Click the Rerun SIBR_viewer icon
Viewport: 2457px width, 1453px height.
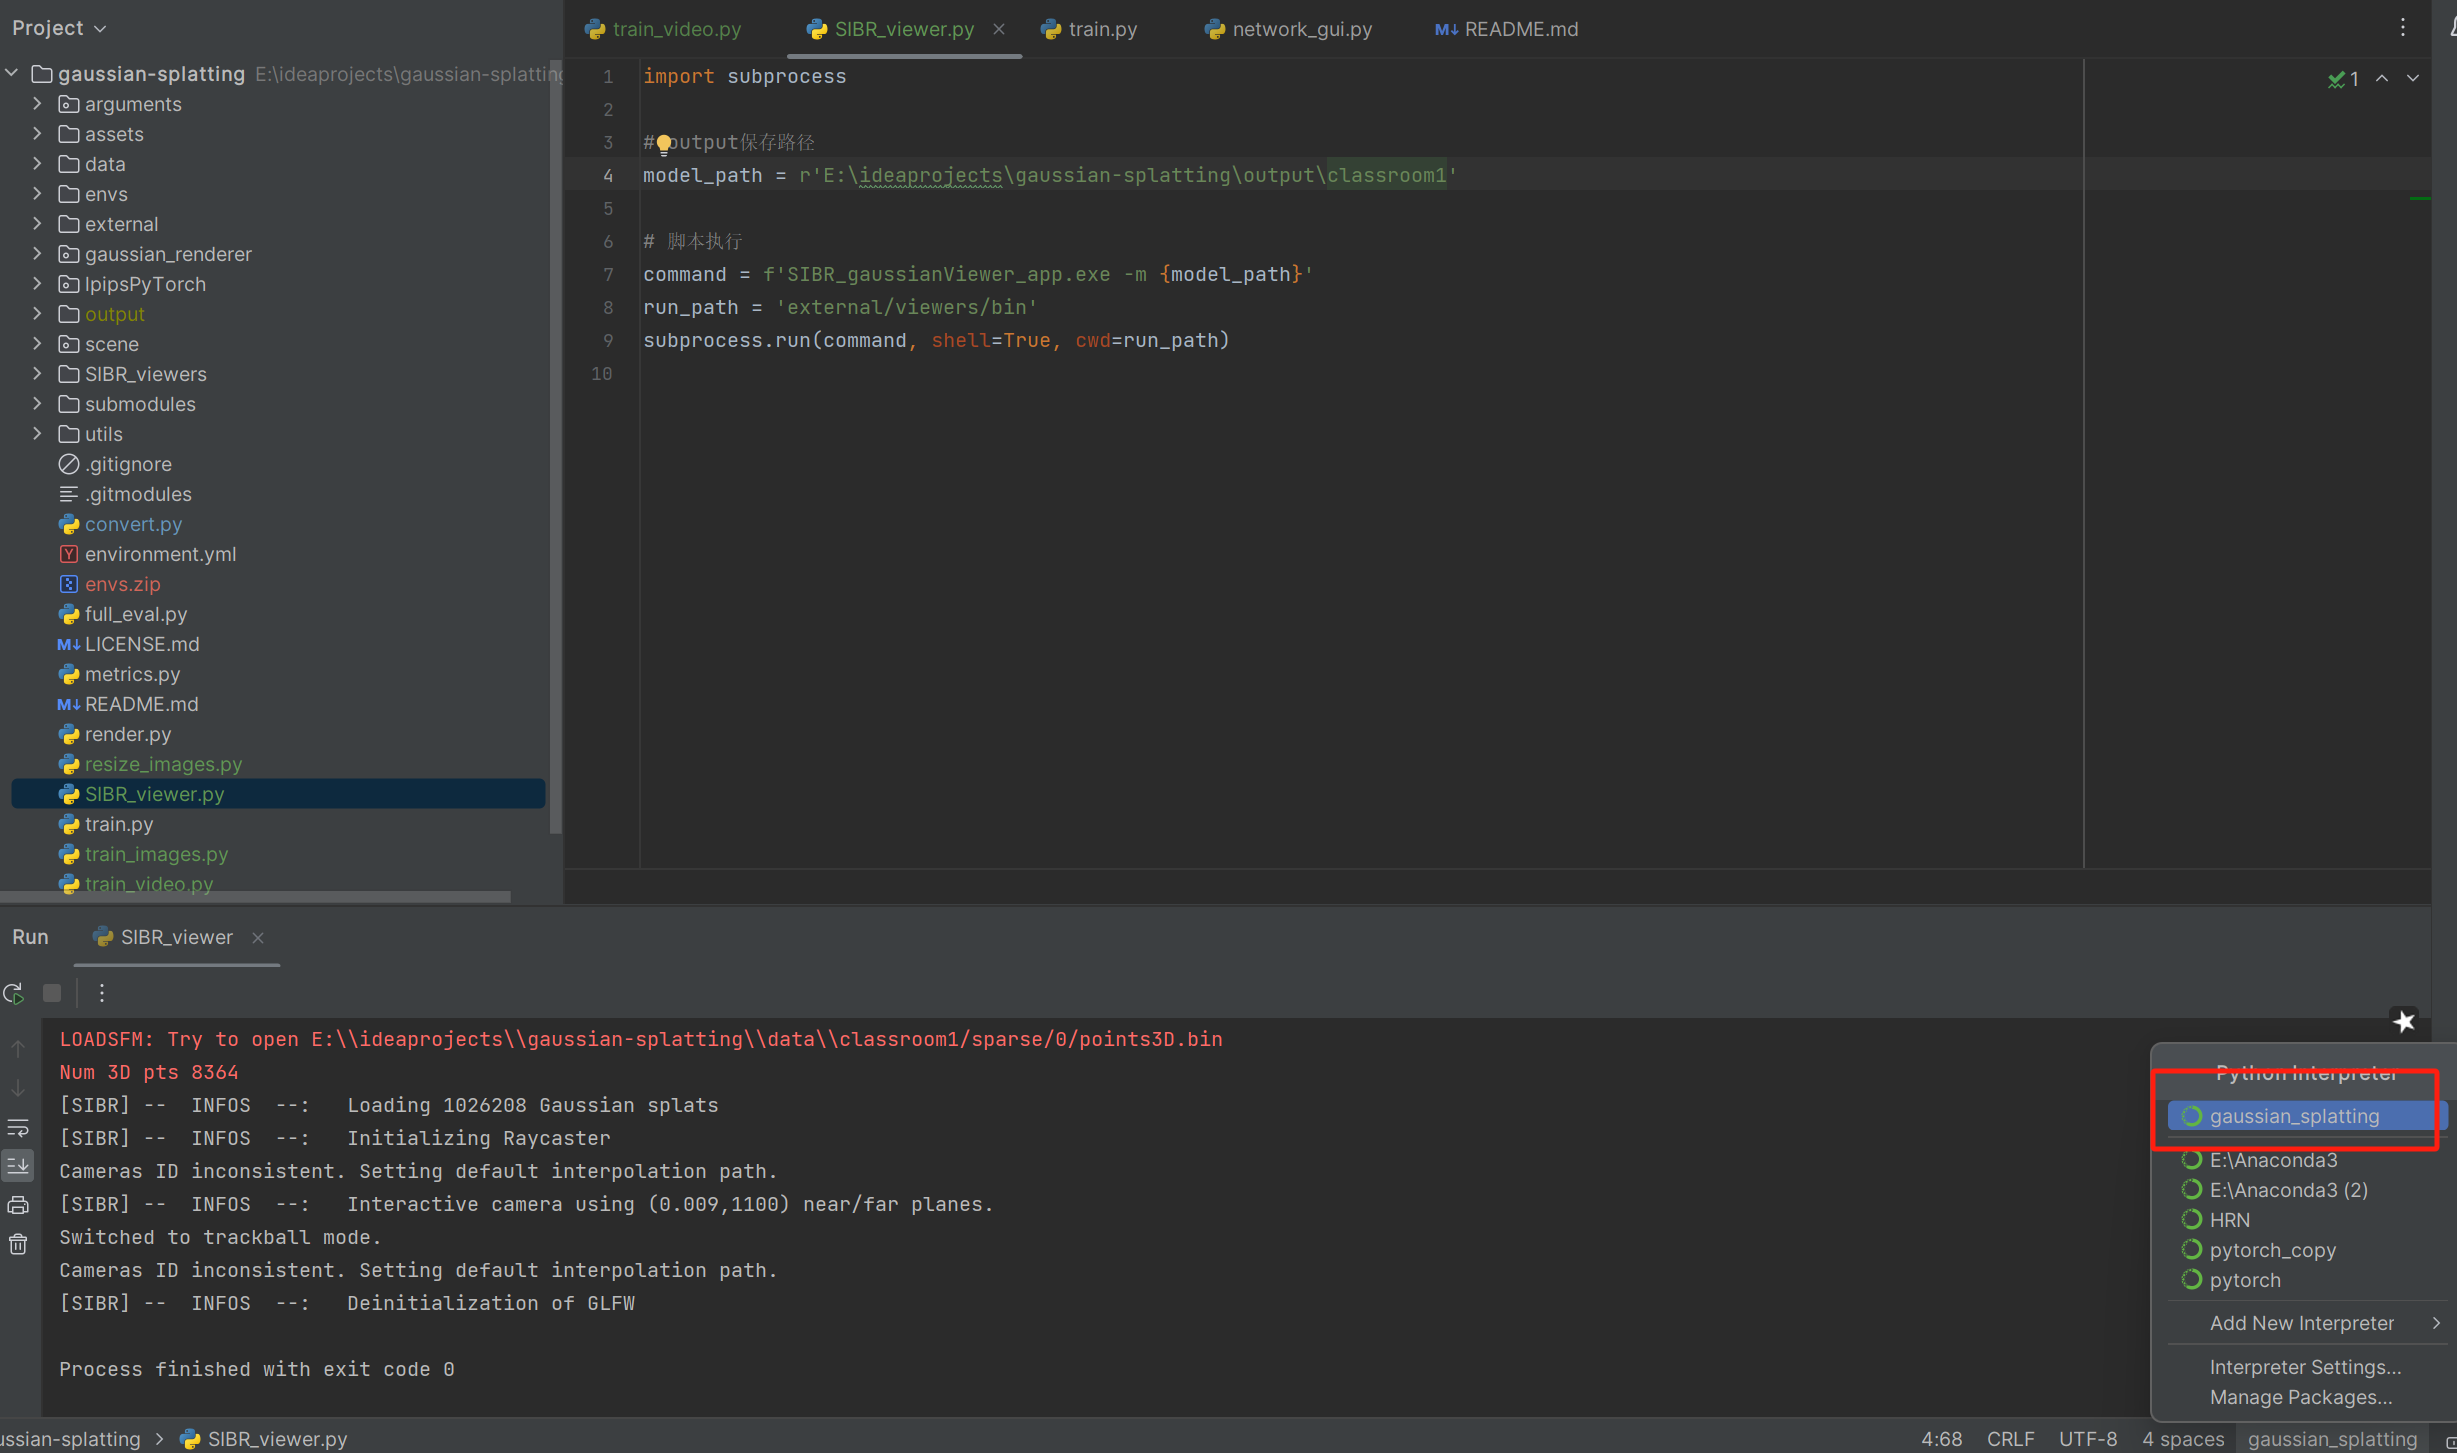[x=14, y=994]
